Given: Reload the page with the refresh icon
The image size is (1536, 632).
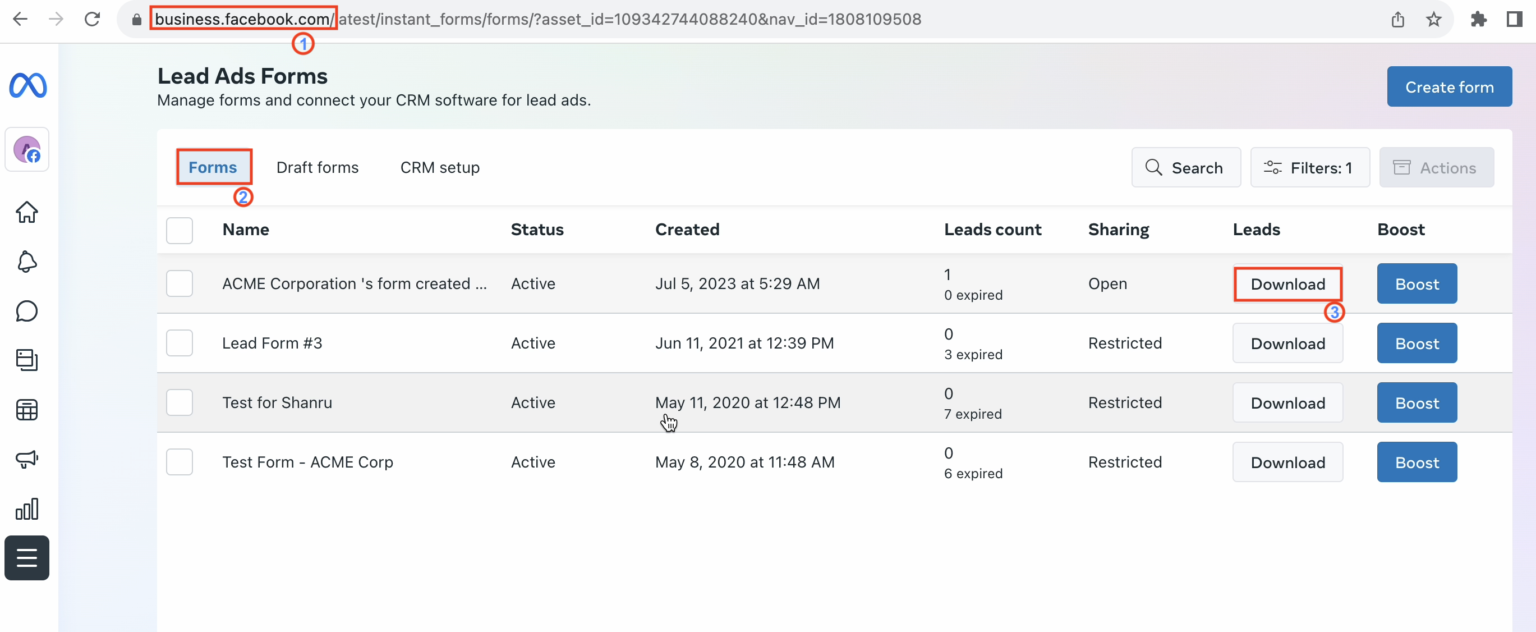Looking at the screenshot, I should 92,19.
